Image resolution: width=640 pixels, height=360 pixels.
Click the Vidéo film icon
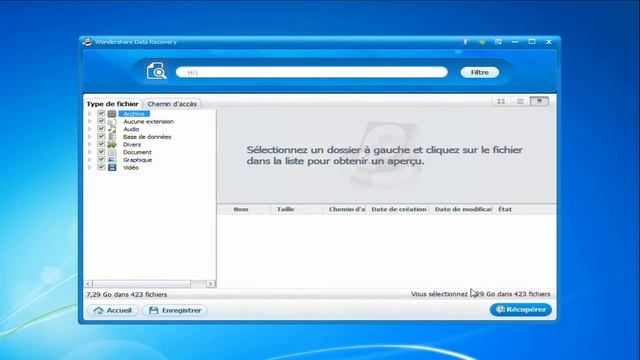tap(112, 167)
